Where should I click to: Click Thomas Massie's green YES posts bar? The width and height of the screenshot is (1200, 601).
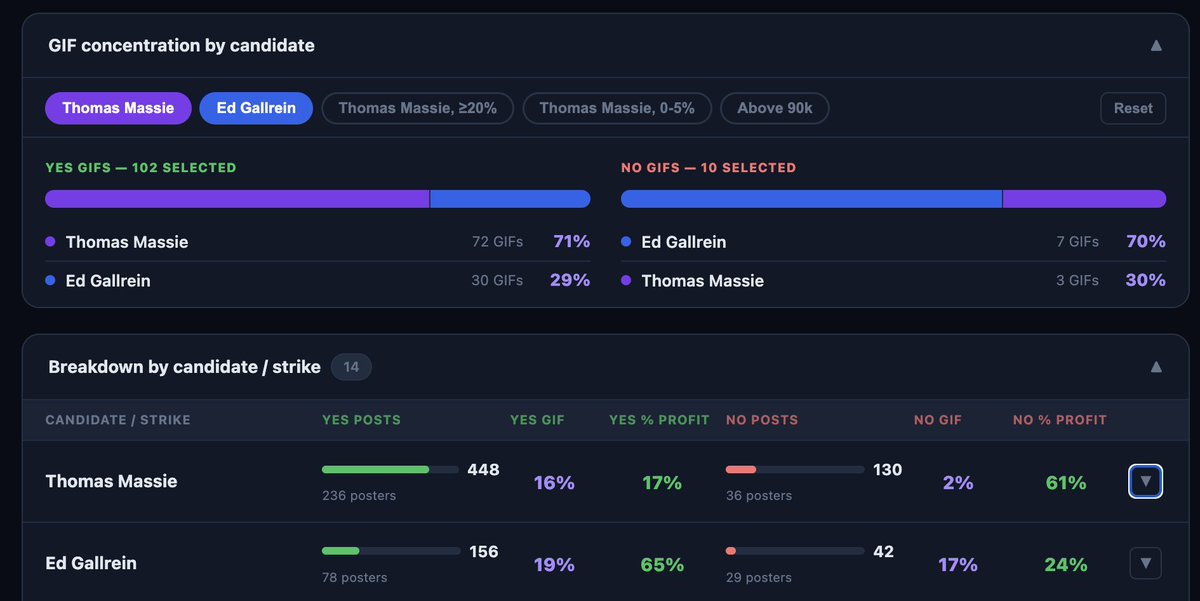click(375, 469)
